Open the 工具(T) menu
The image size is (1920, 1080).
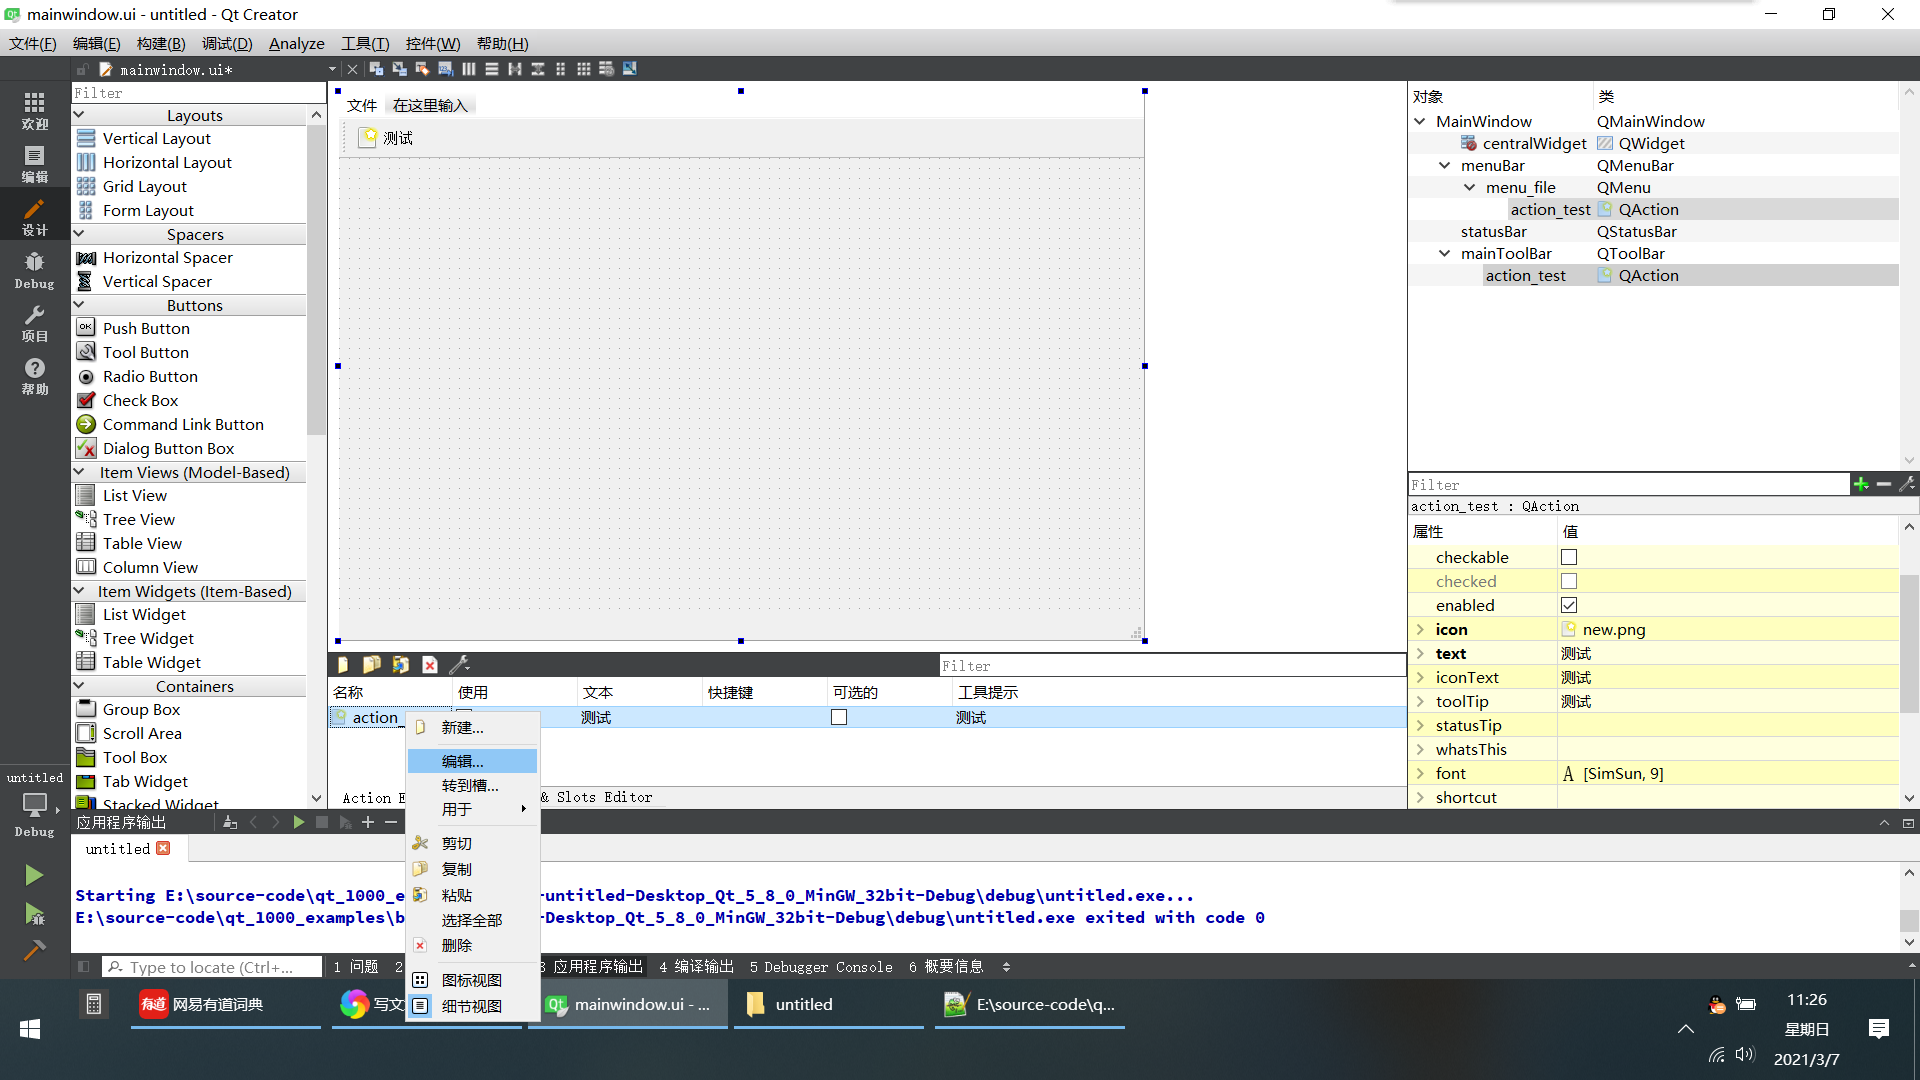364,43
